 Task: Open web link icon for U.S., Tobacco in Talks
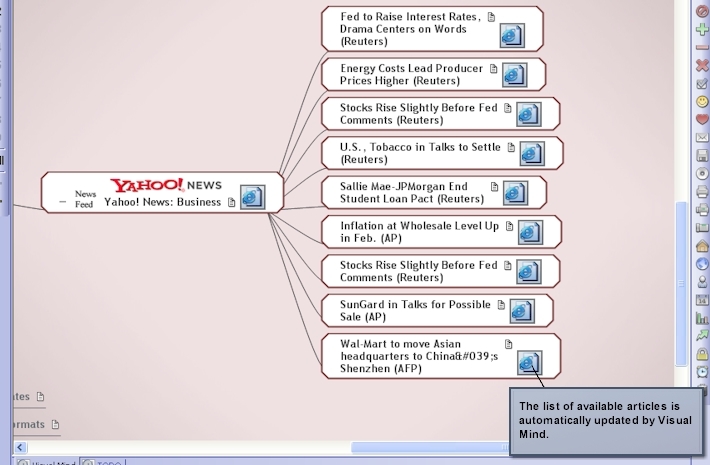(x=532, y=153)
